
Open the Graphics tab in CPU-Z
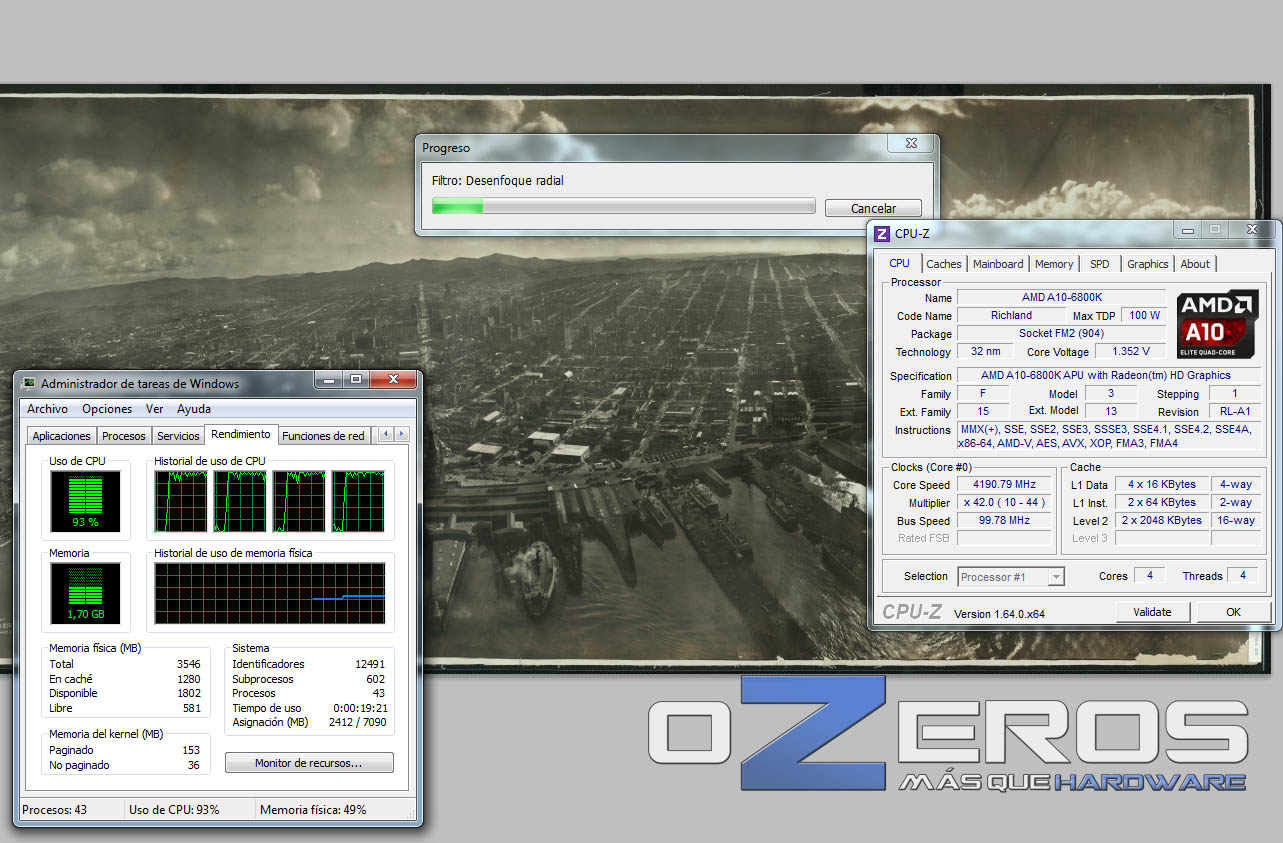(1147, 264)
